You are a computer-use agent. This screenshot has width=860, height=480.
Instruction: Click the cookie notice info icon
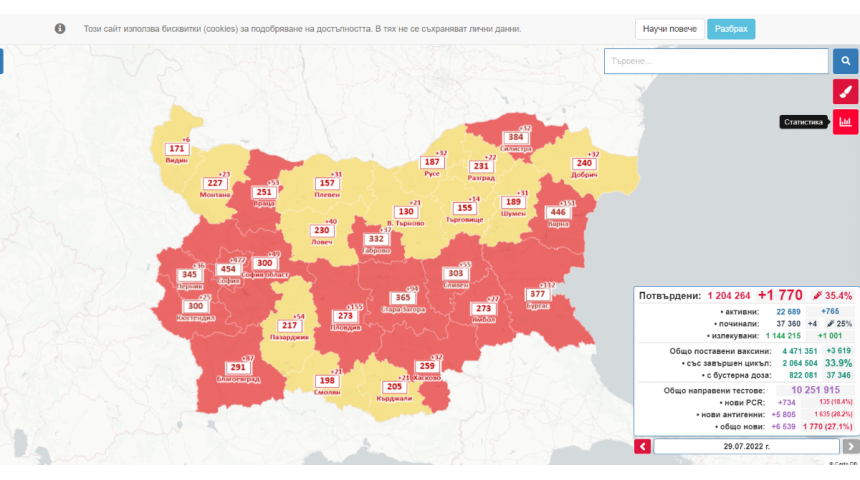point(60,29)
